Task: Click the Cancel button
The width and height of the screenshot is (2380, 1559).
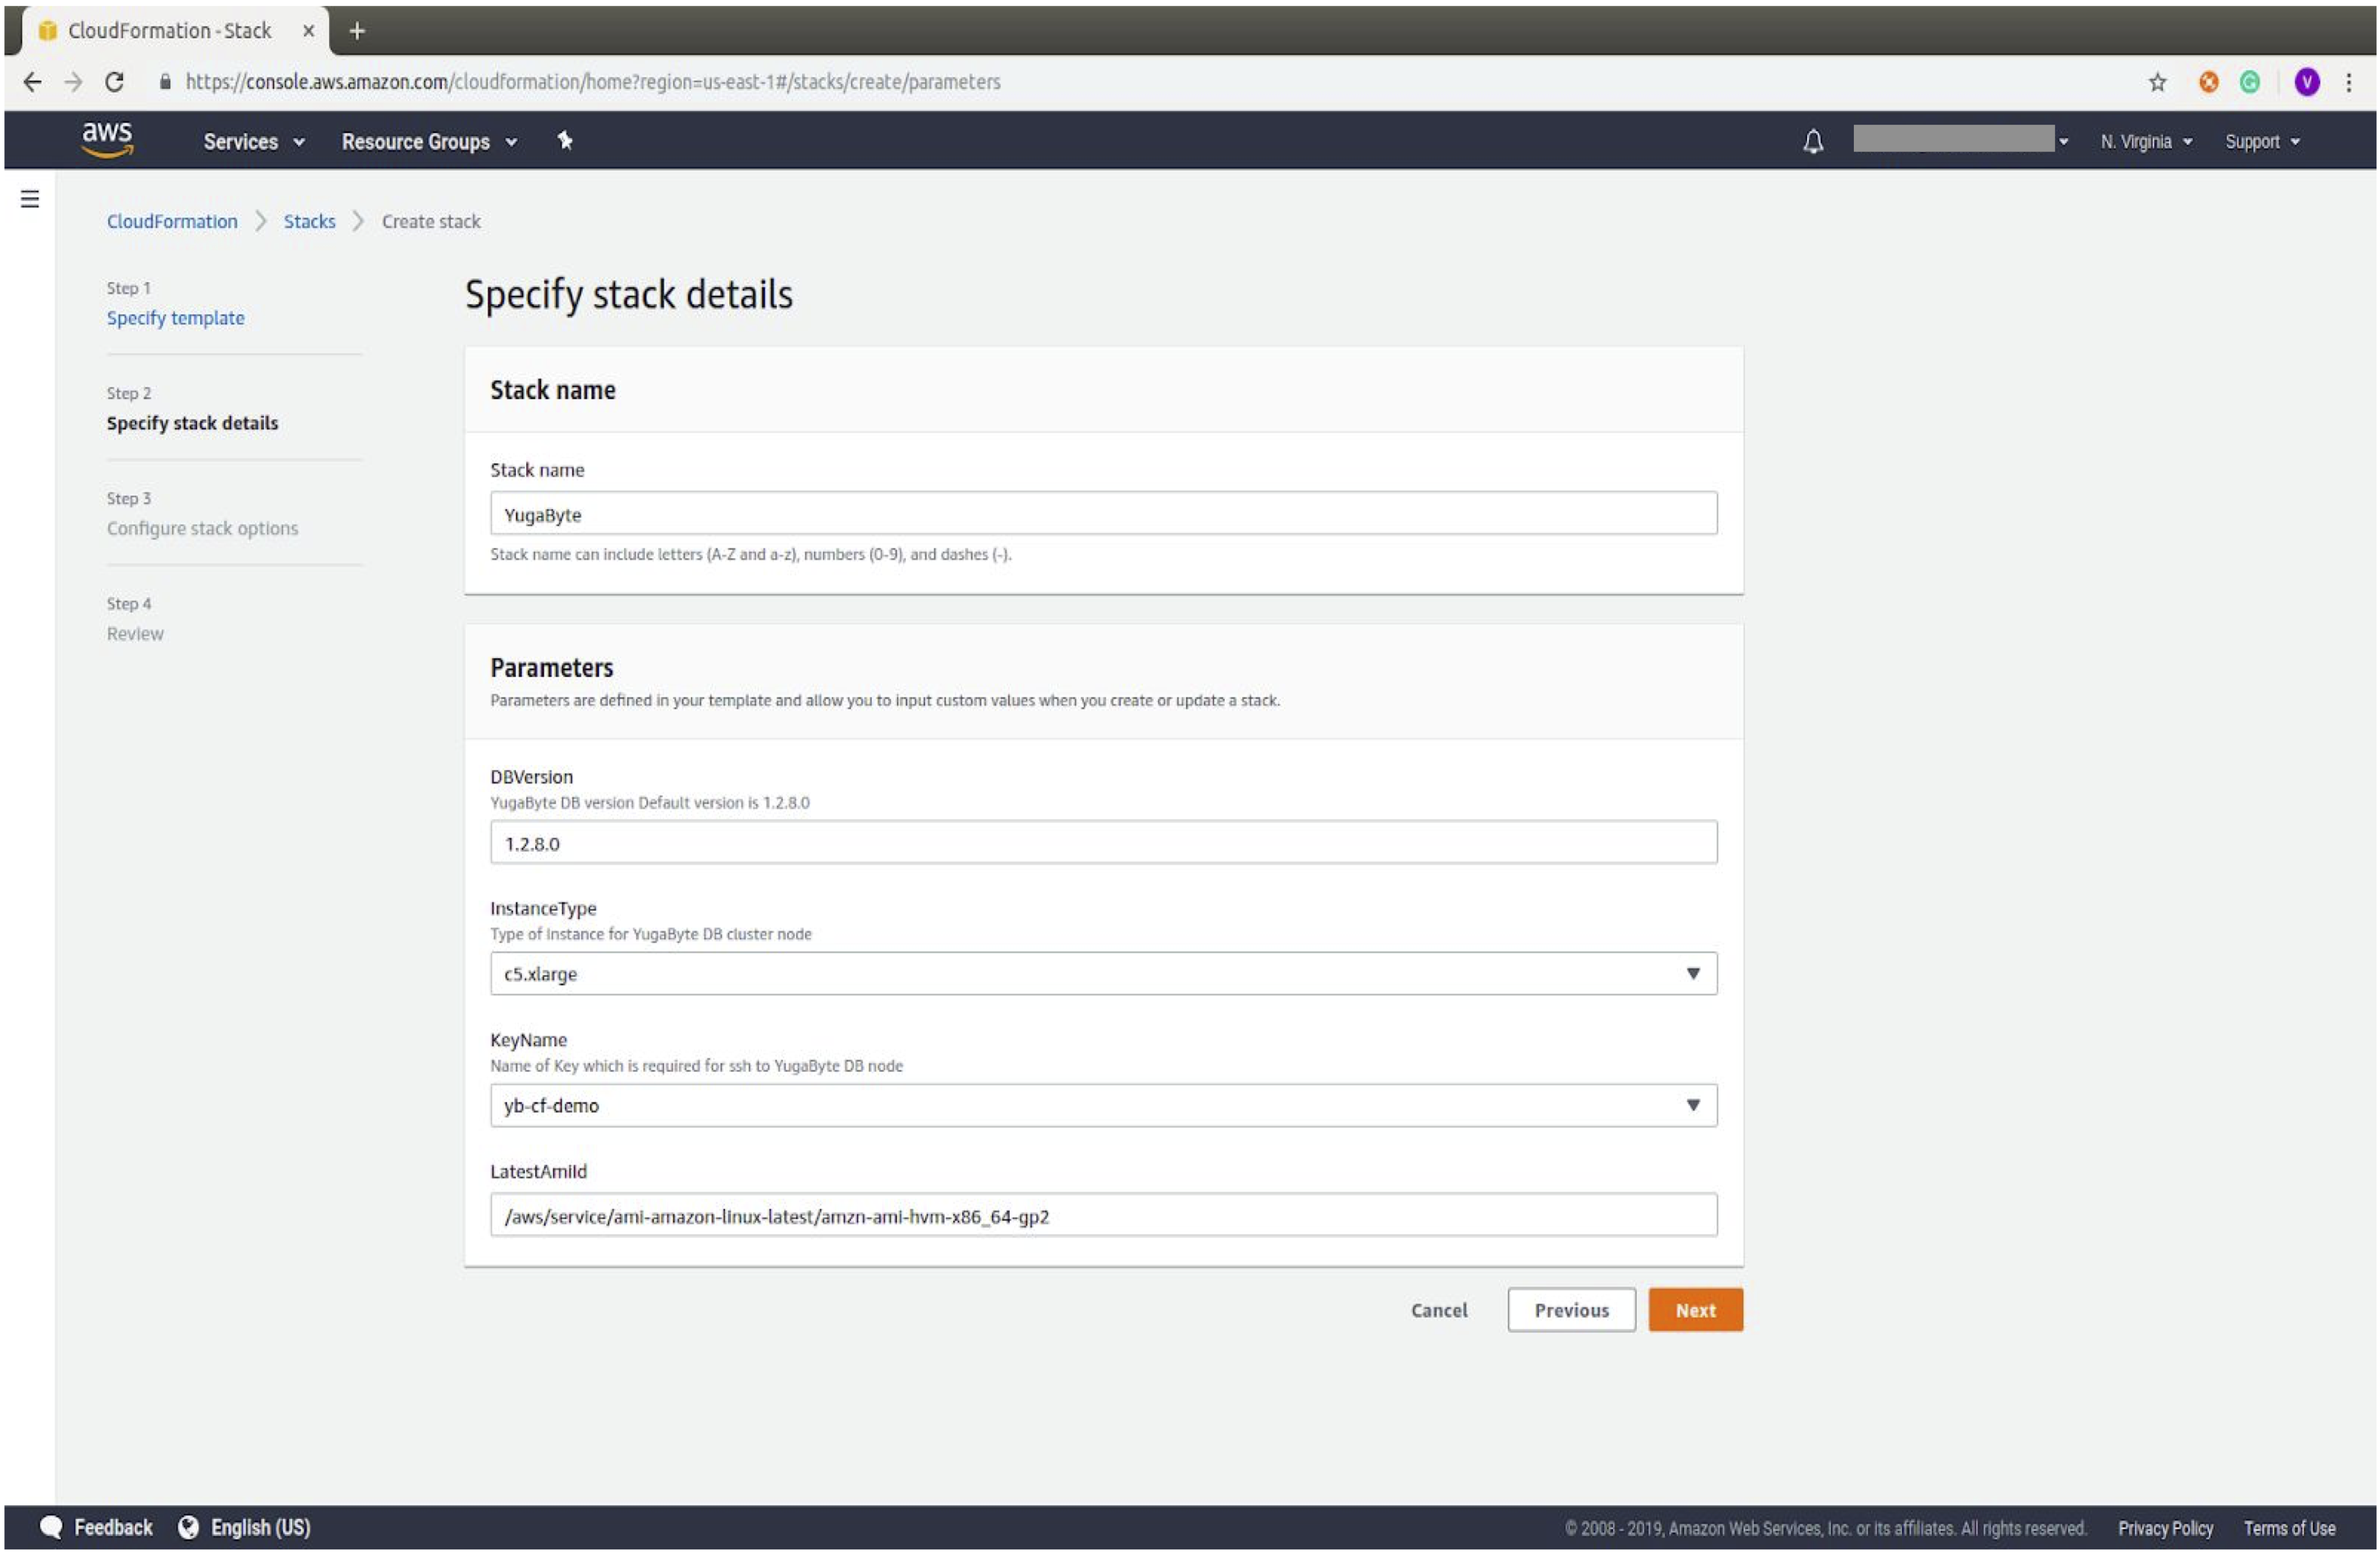Action: [1439, 1308]
